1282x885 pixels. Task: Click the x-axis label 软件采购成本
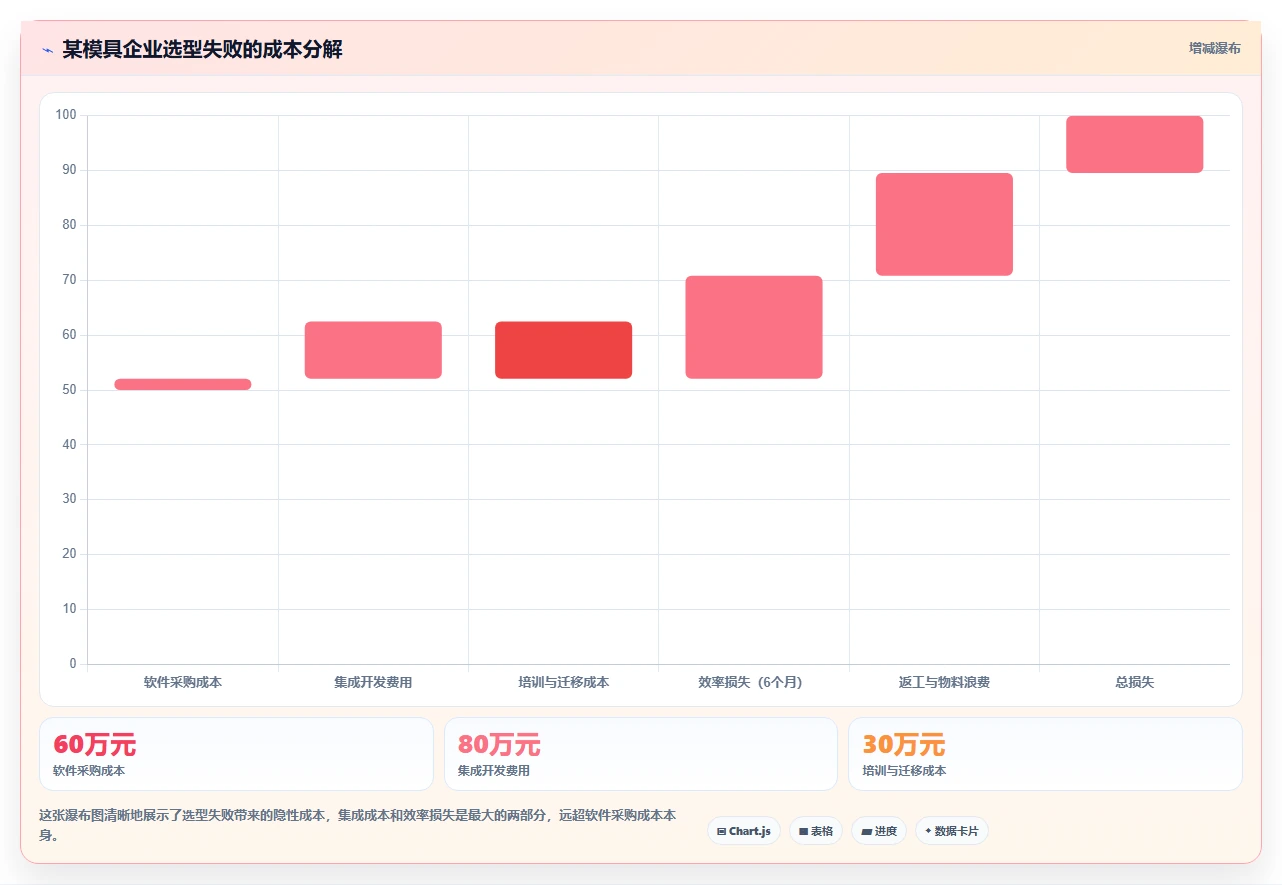(x=183, y=682)
